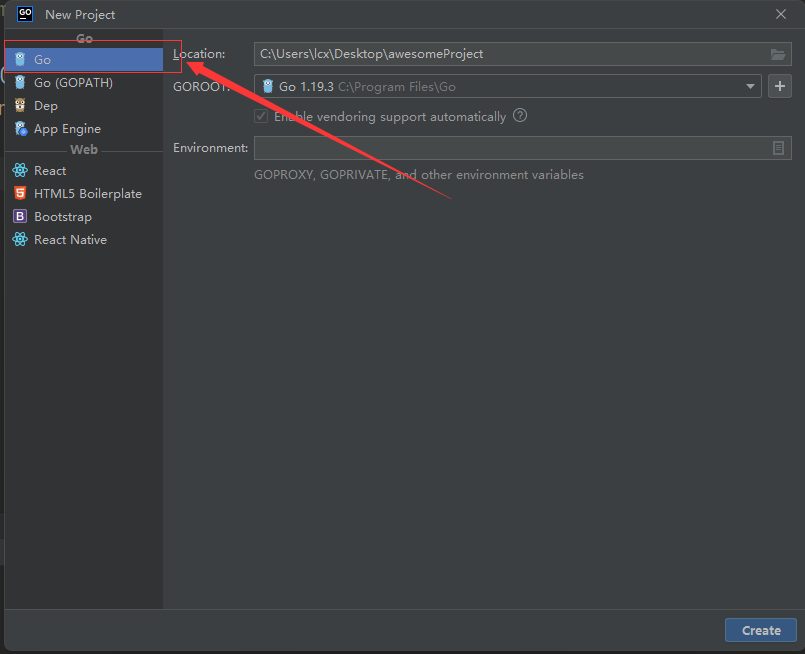This screenshot has height=654, width=805.
Task: Click the App Engine icon
Action: [x=21, y=129]
